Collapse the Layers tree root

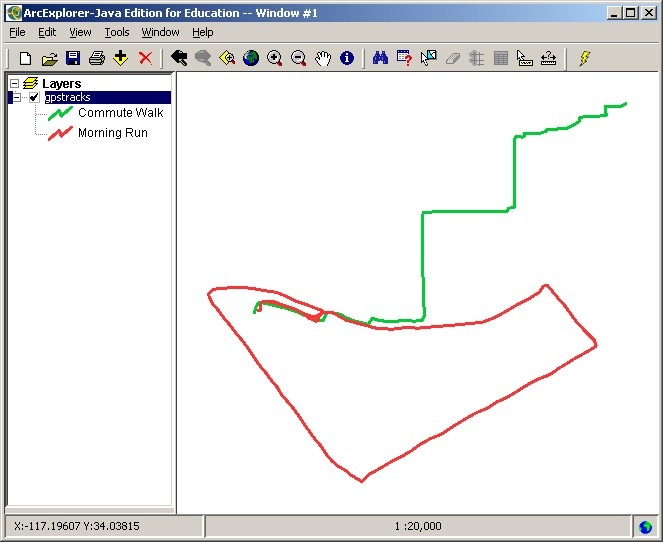14,83
